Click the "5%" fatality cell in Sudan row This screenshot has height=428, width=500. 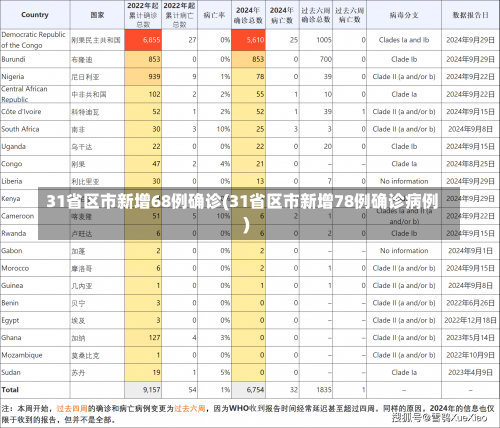(214, 372)
